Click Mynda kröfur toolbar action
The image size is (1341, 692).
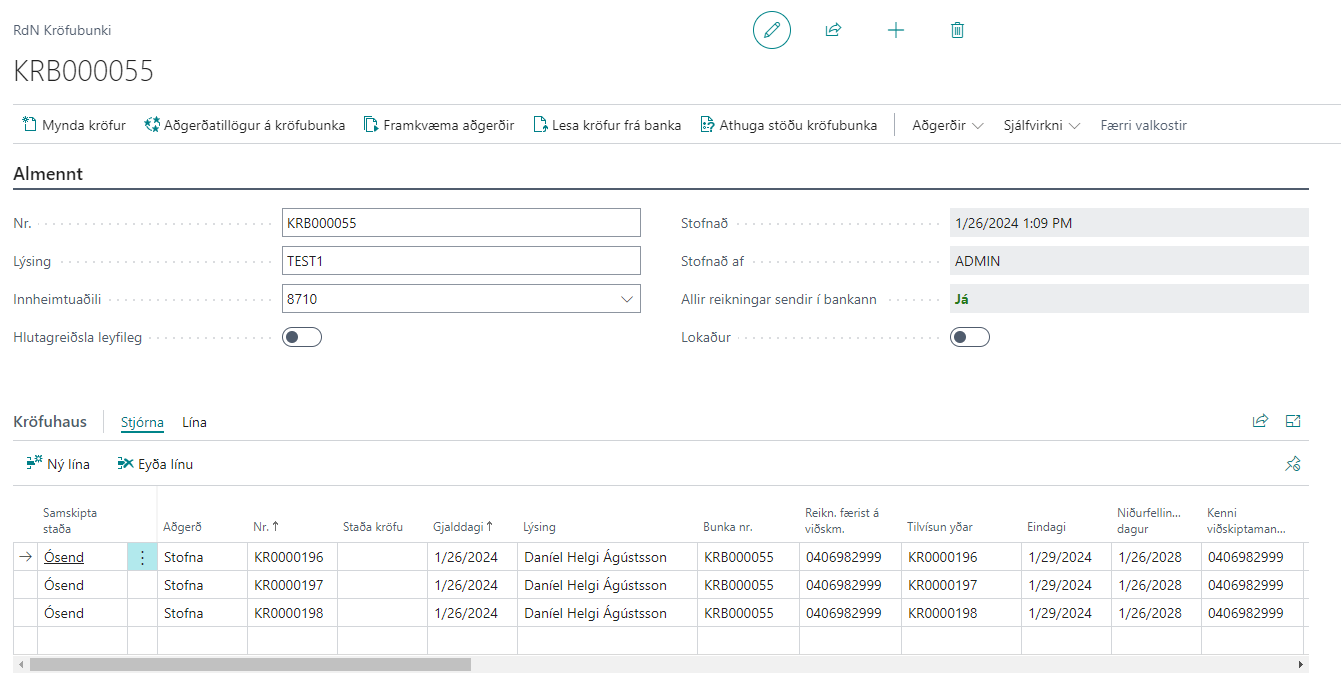click(x=74, y=125)
